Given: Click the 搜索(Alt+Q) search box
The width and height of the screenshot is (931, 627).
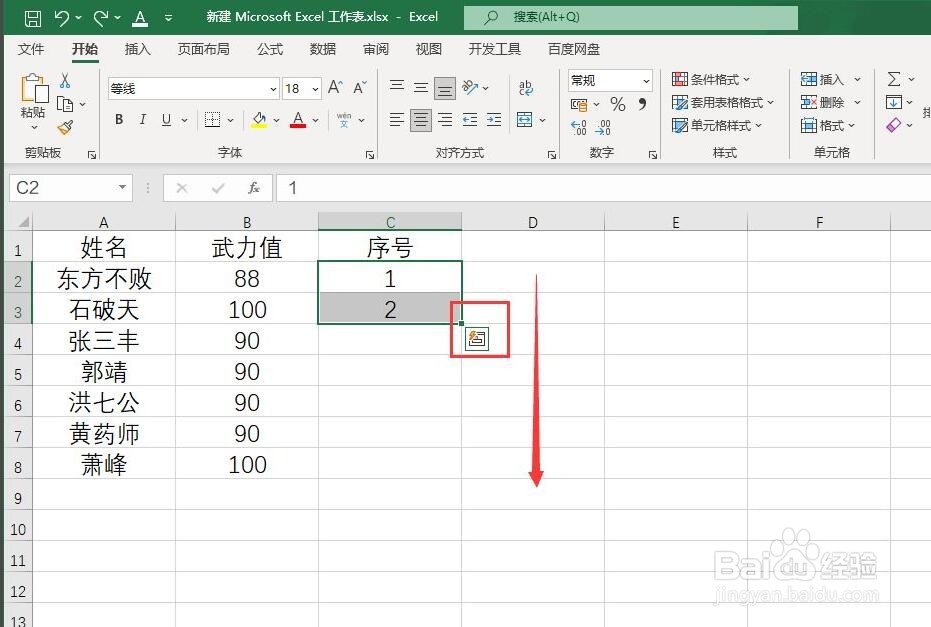Looking at the screenshot, I should (631, 17).
